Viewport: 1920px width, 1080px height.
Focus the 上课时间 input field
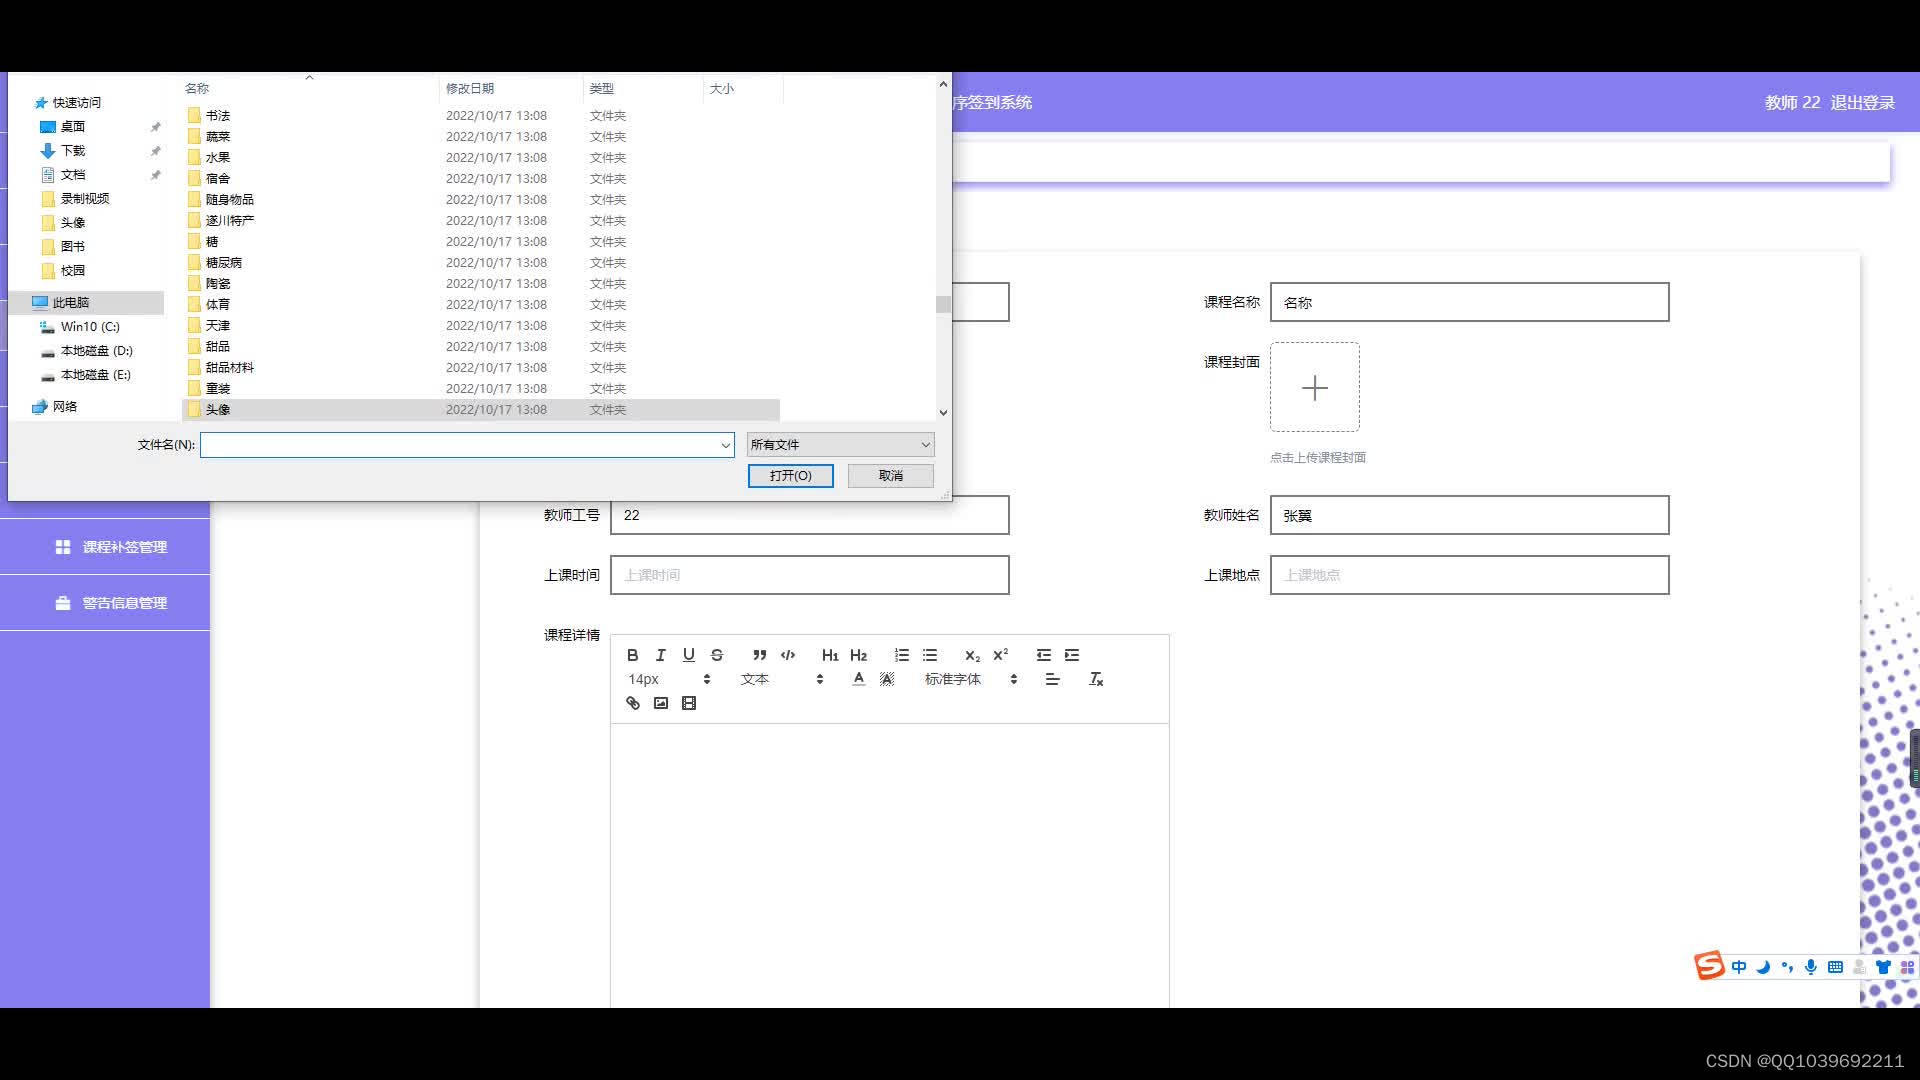(x=810, y=575)
